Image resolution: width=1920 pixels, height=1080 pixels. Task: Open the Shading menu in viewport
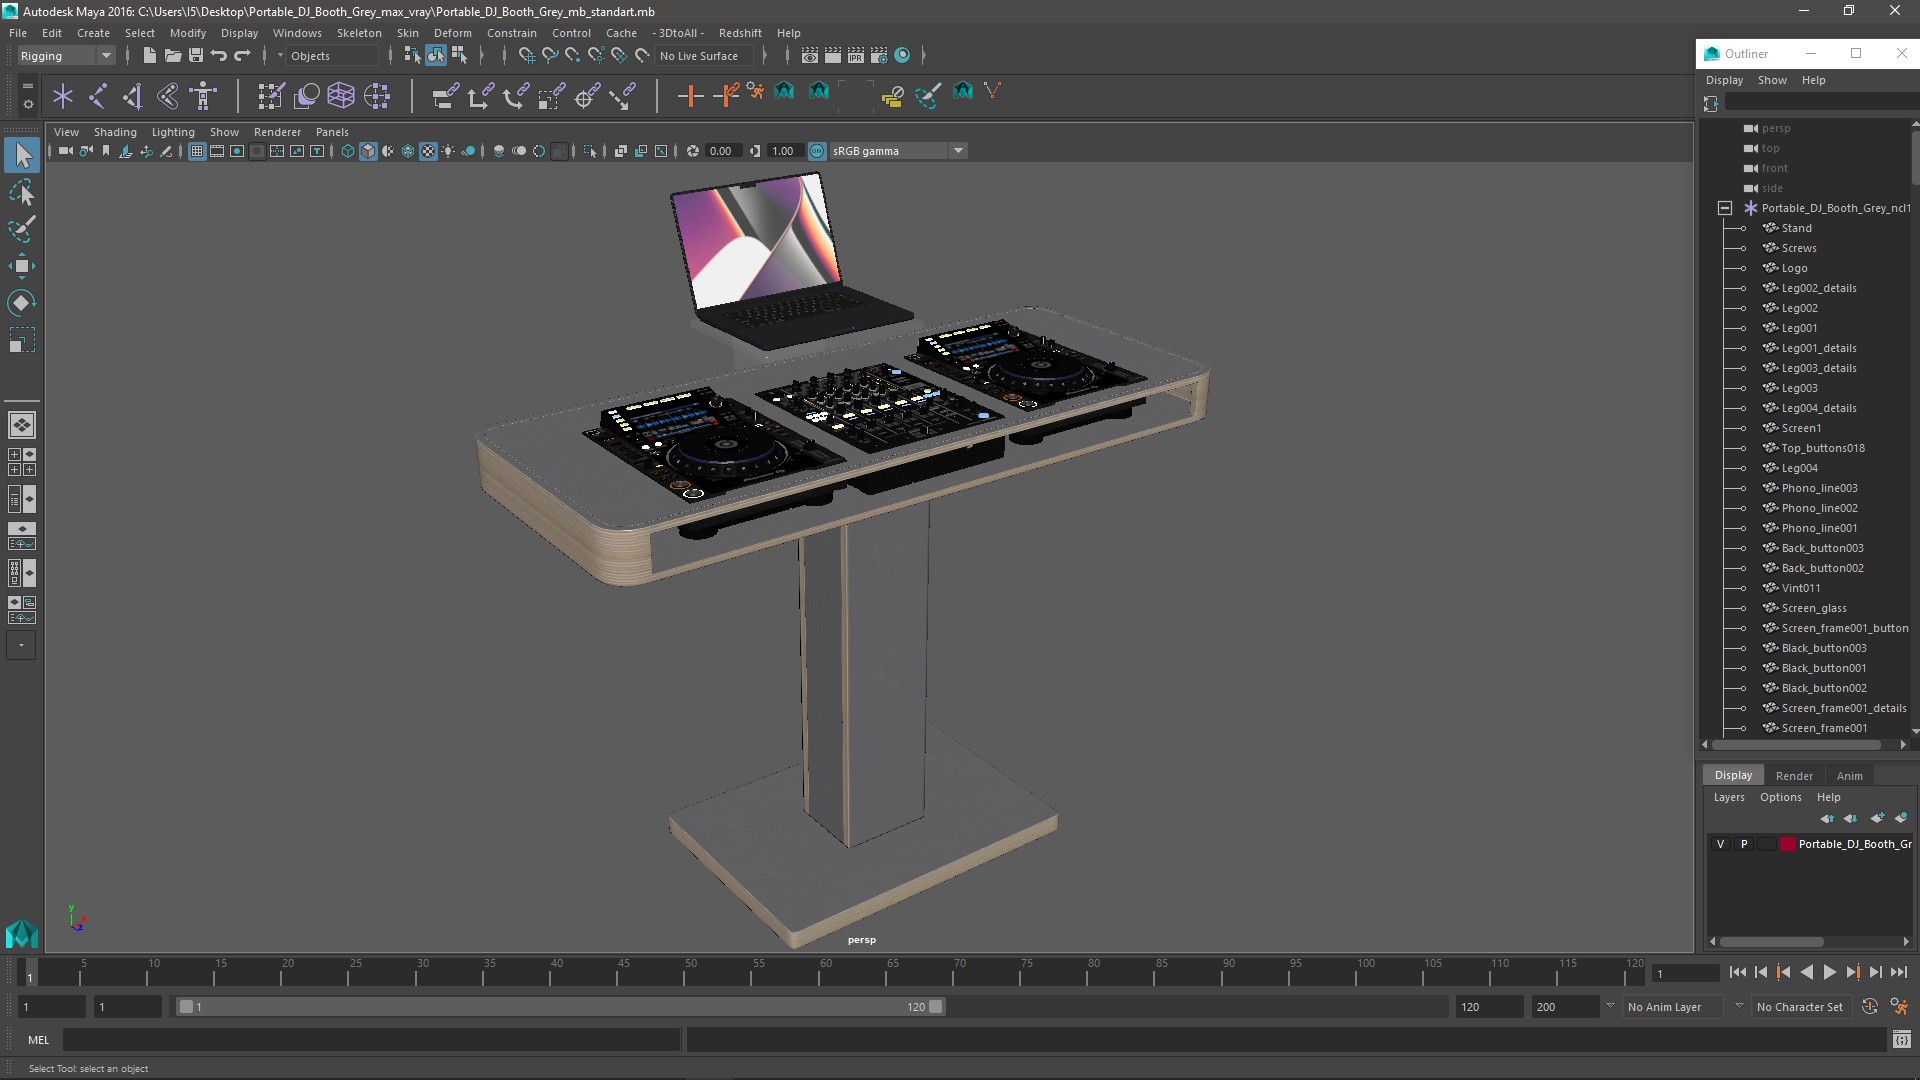(113, 131)
